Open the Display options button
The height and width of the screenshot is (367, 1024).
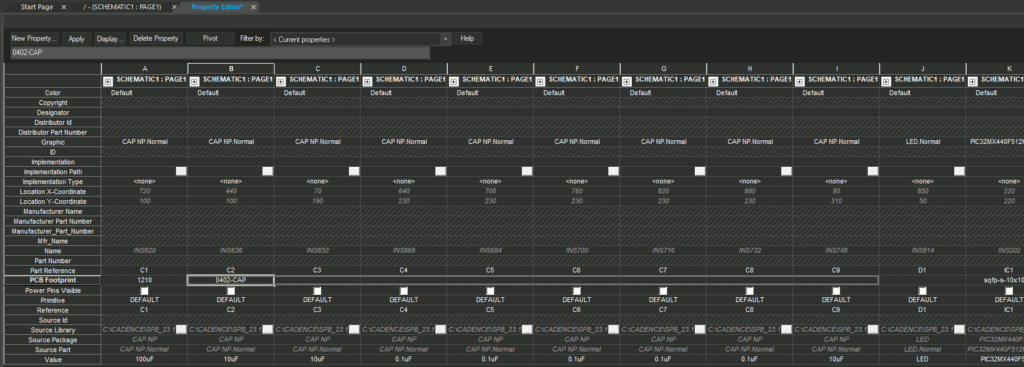point(110,39)
